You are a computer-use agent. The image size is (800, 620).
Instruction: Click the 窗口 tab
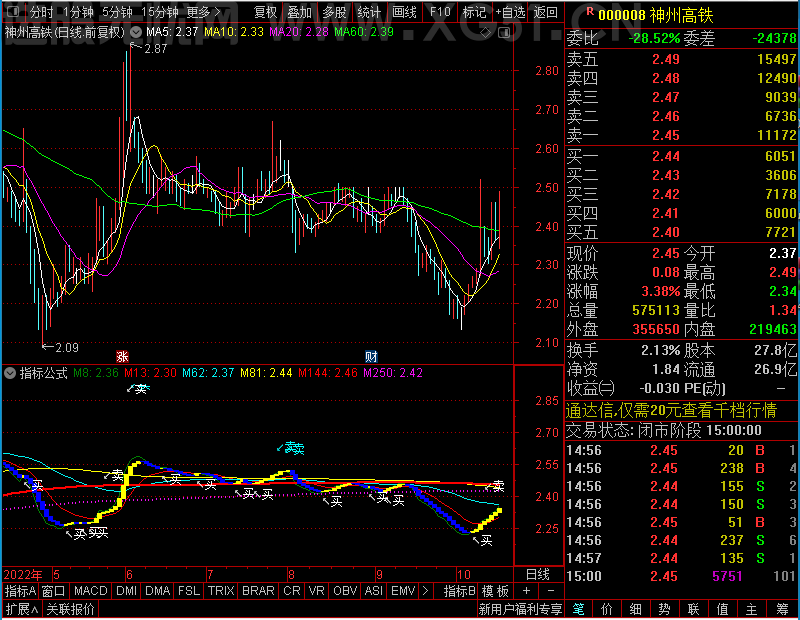pyautogui.click(x=54, y=591)
